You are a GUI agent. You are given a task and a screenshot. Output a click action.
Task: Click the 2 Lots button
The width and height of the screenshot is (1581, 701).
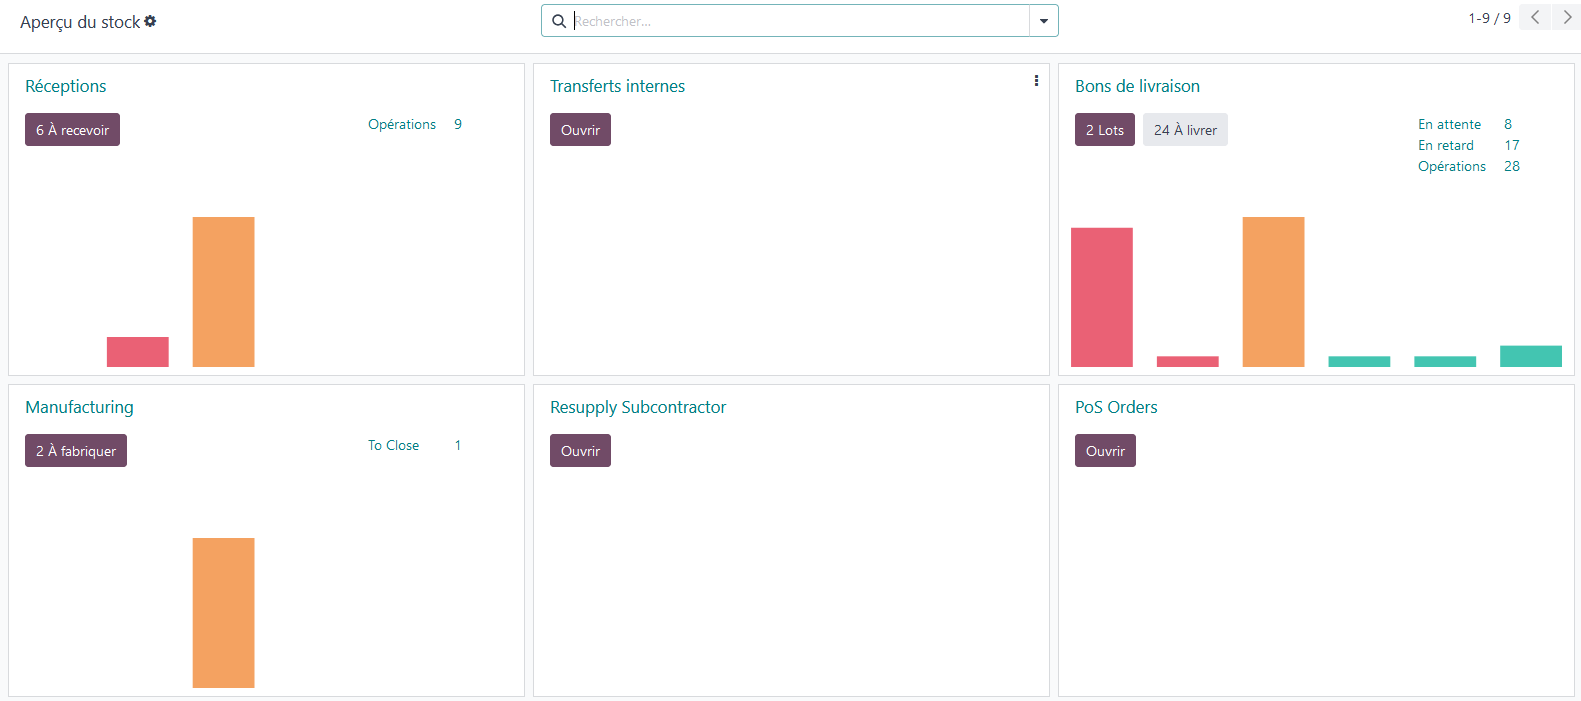pos(1104,130)
